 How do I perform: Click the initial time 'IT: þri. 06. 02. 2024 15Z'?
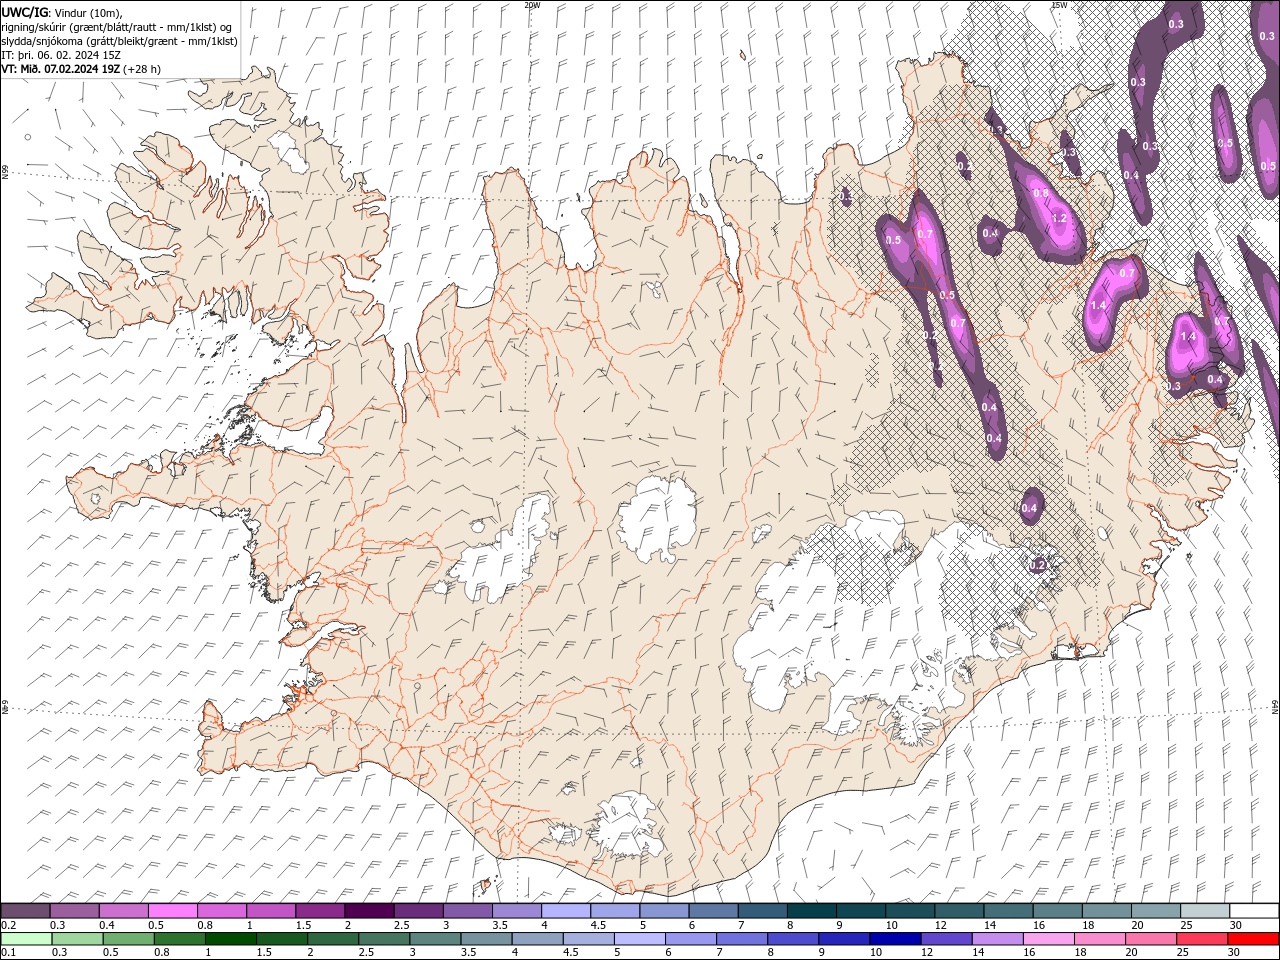[x=59, y=55]
